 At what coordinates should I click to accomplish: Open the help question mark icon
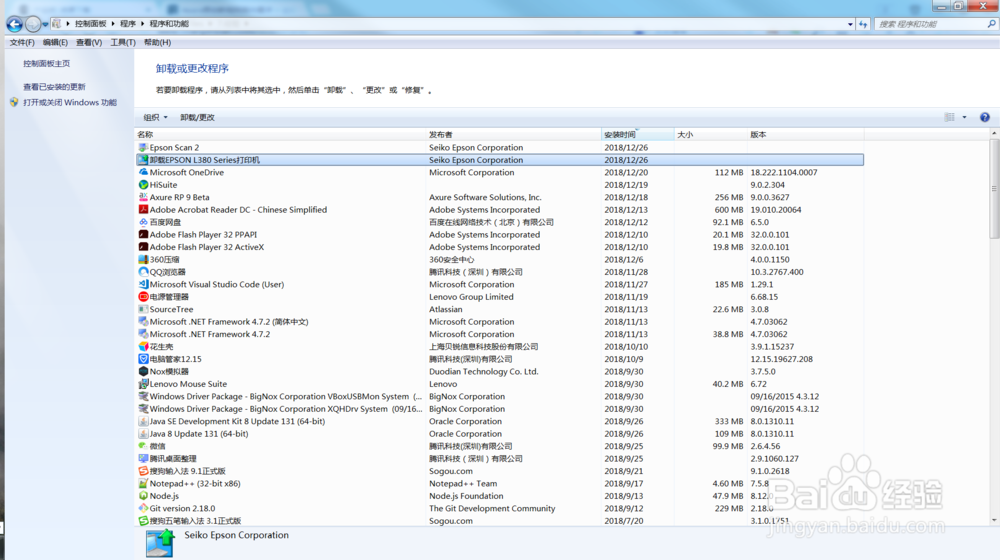click(x=985, y=117)
